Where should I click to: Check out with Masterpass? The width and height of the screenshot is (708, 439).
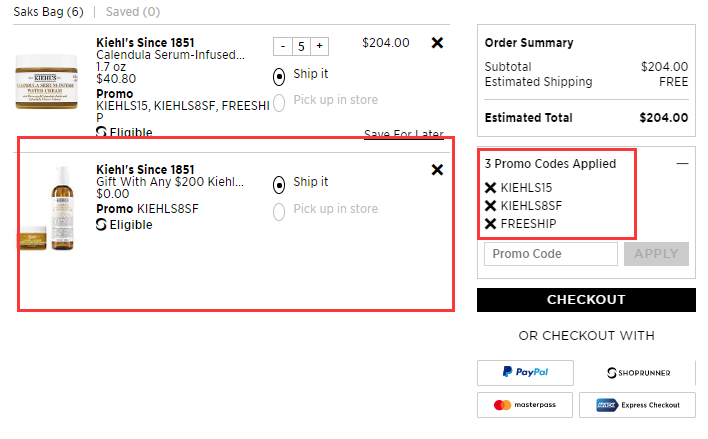click(525, 405)
